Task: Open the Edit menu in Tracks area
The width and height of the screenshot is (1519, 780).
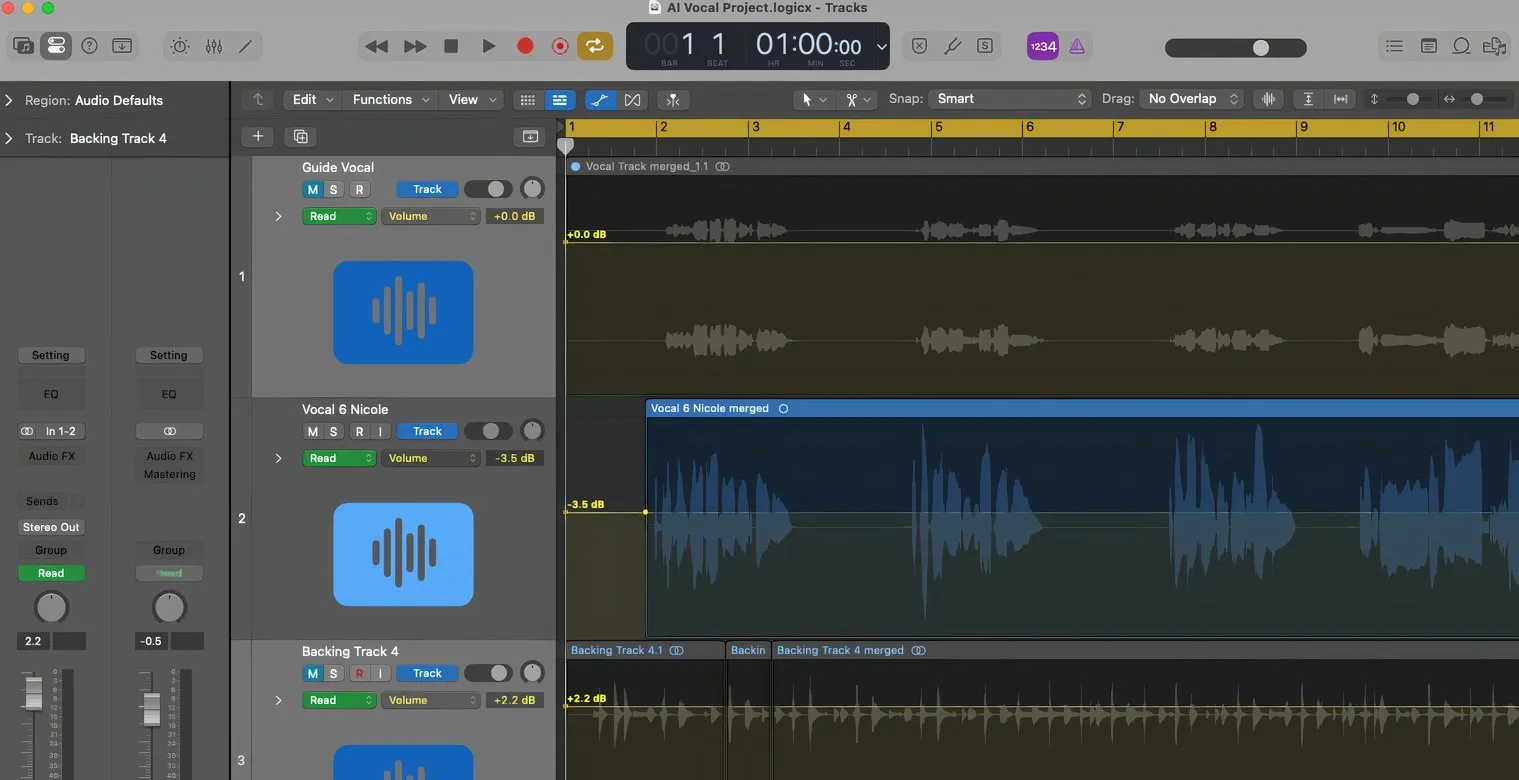Action: click(x=312, y=100)
